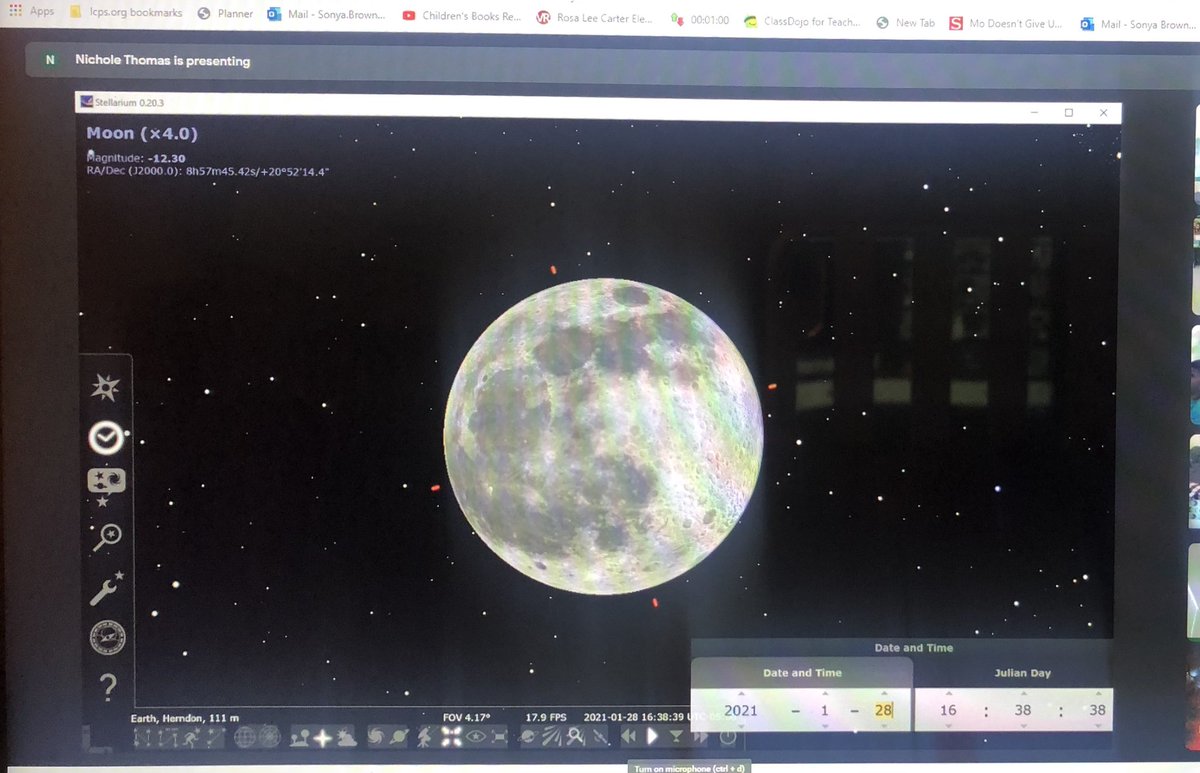1200x773 pixels.
Task: Increase the year 2021 with up arrow
Action: (741, 693)
